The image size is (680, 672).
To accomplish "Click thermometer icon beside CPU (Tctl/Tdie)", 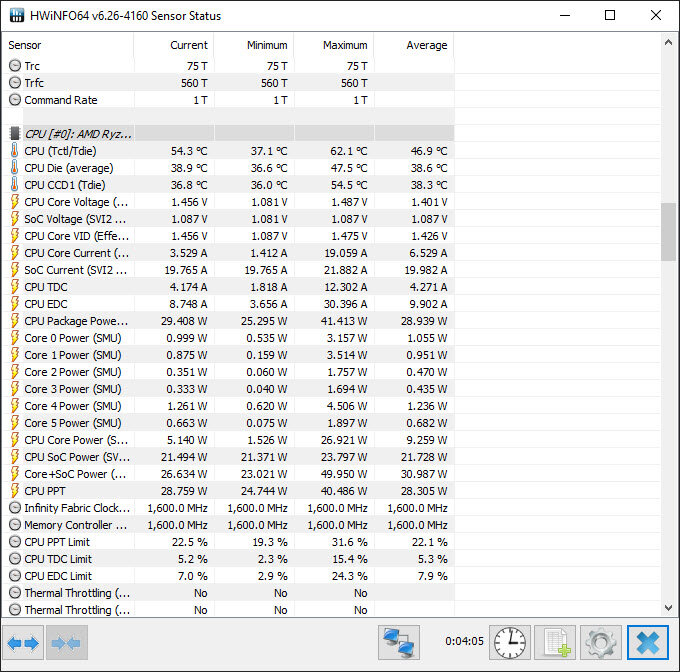I will [15, 151].
